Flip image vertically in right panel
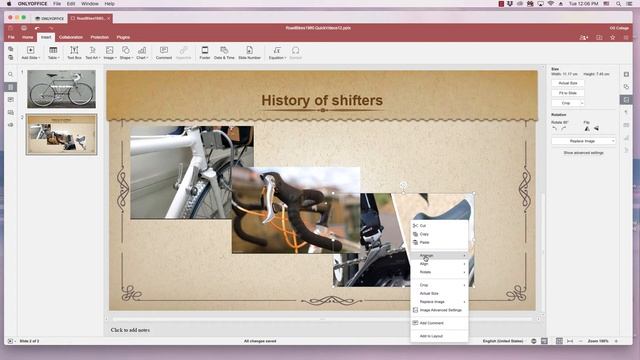 click(x=596, y=129)
